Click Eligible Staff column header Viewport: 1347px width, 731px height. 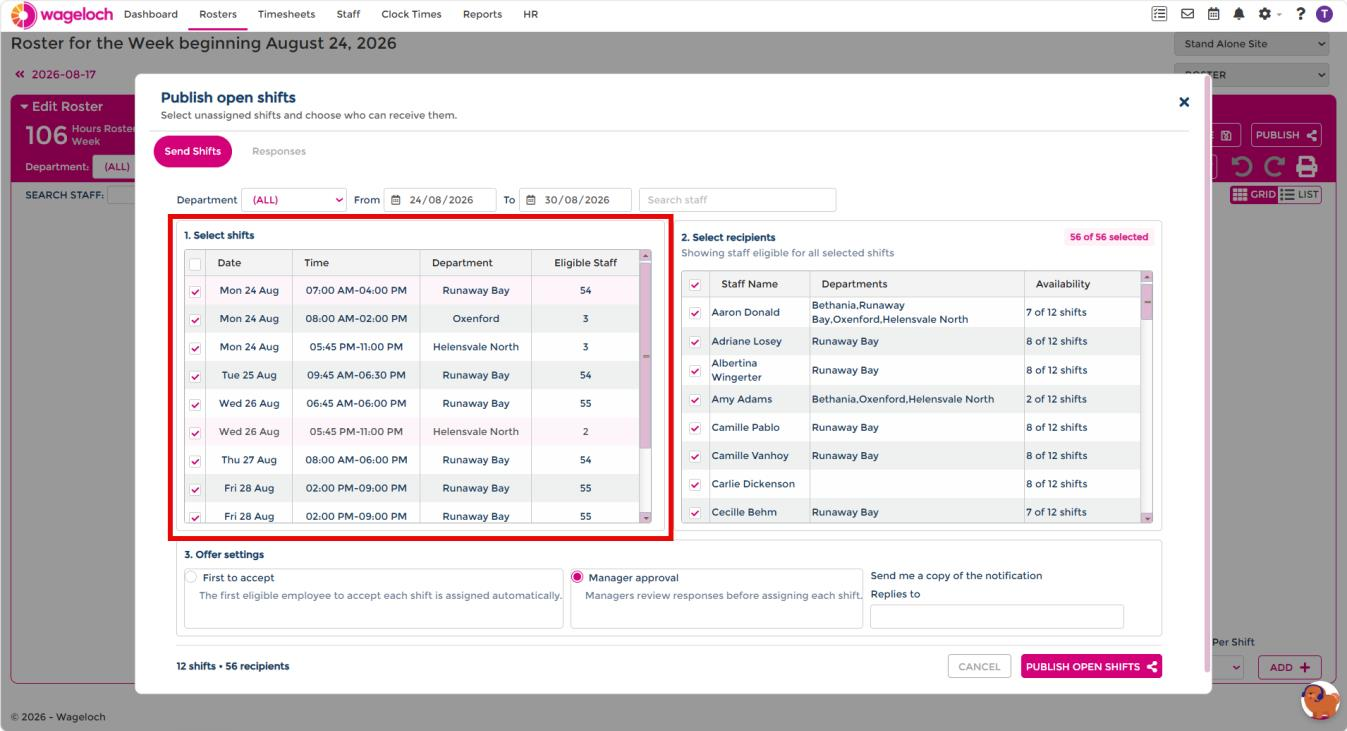(585, 263)
